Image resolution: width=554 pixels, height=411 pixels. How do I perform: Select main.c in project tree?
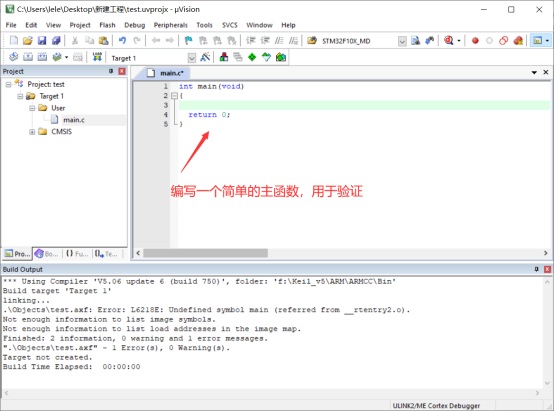tap(73, 120)
